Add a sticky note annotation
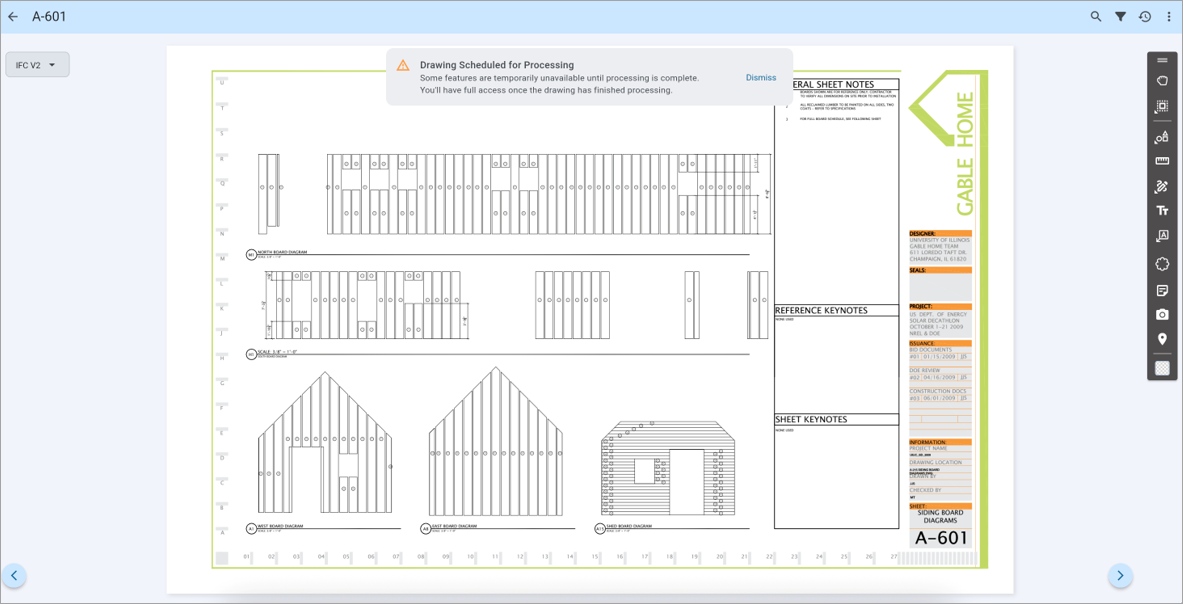This screenshot has height=604, width=1183. pos(1162,290)
